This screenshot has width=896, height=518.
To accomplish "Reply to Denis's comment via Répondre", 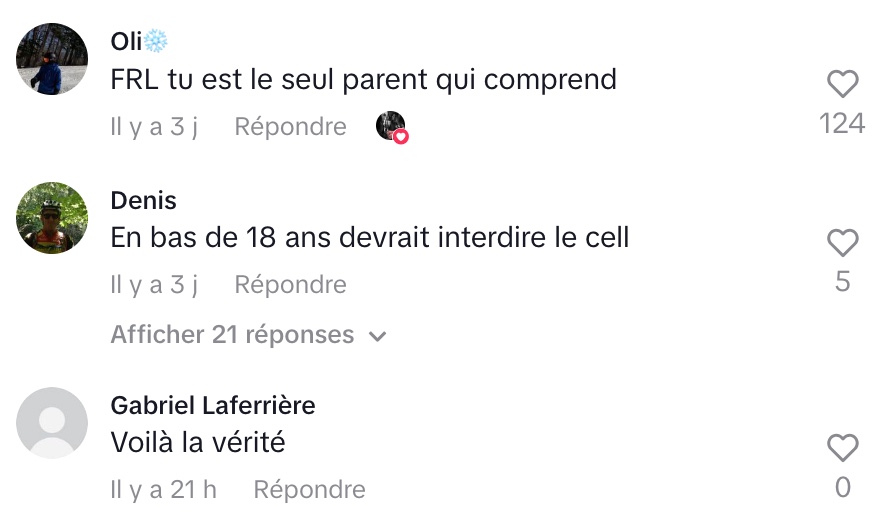I will [290, 285].
